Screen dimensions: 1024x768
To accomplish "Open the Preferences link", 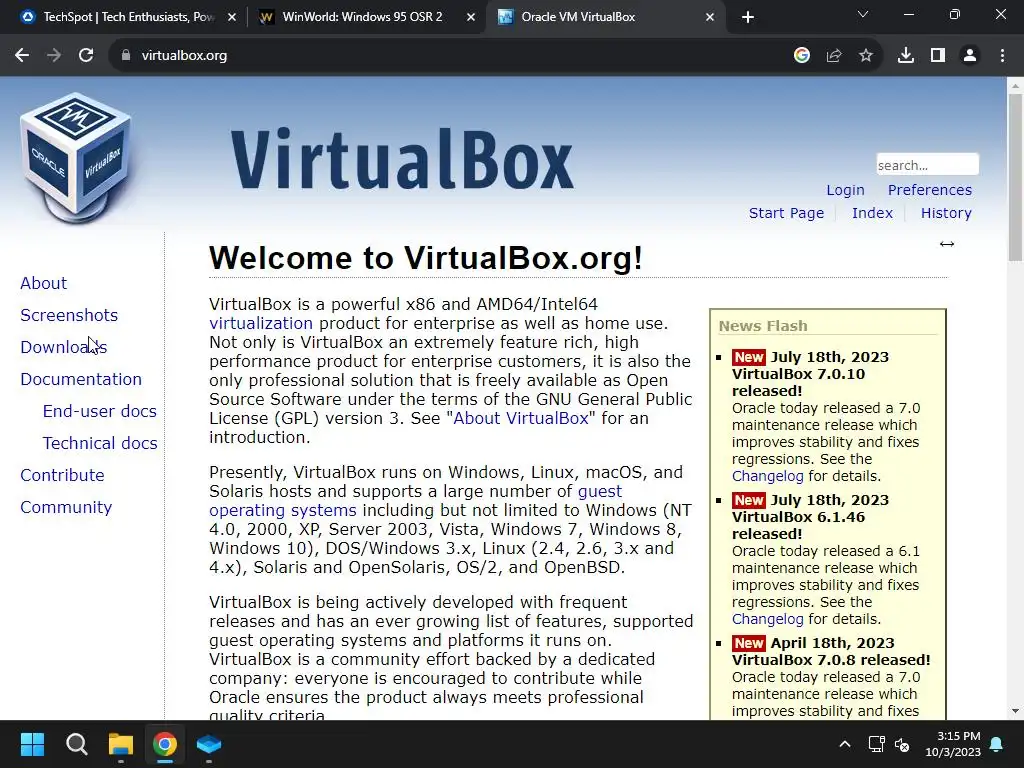I will click(x=929, y=190).
